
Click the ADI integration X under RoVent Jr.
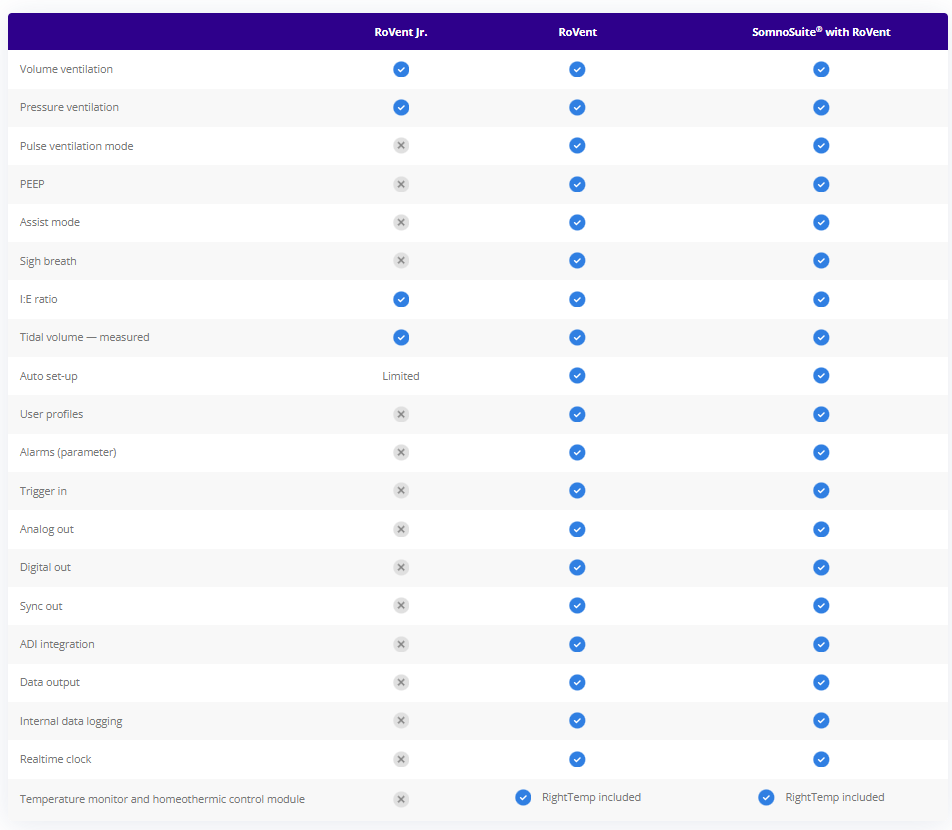click(x=401, y=644)
